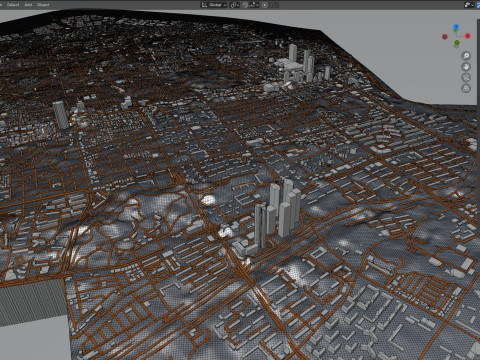This screenshot has height=360, width=480.
Task: Click the pan hand navigation icon
Action: click(466, 67)
